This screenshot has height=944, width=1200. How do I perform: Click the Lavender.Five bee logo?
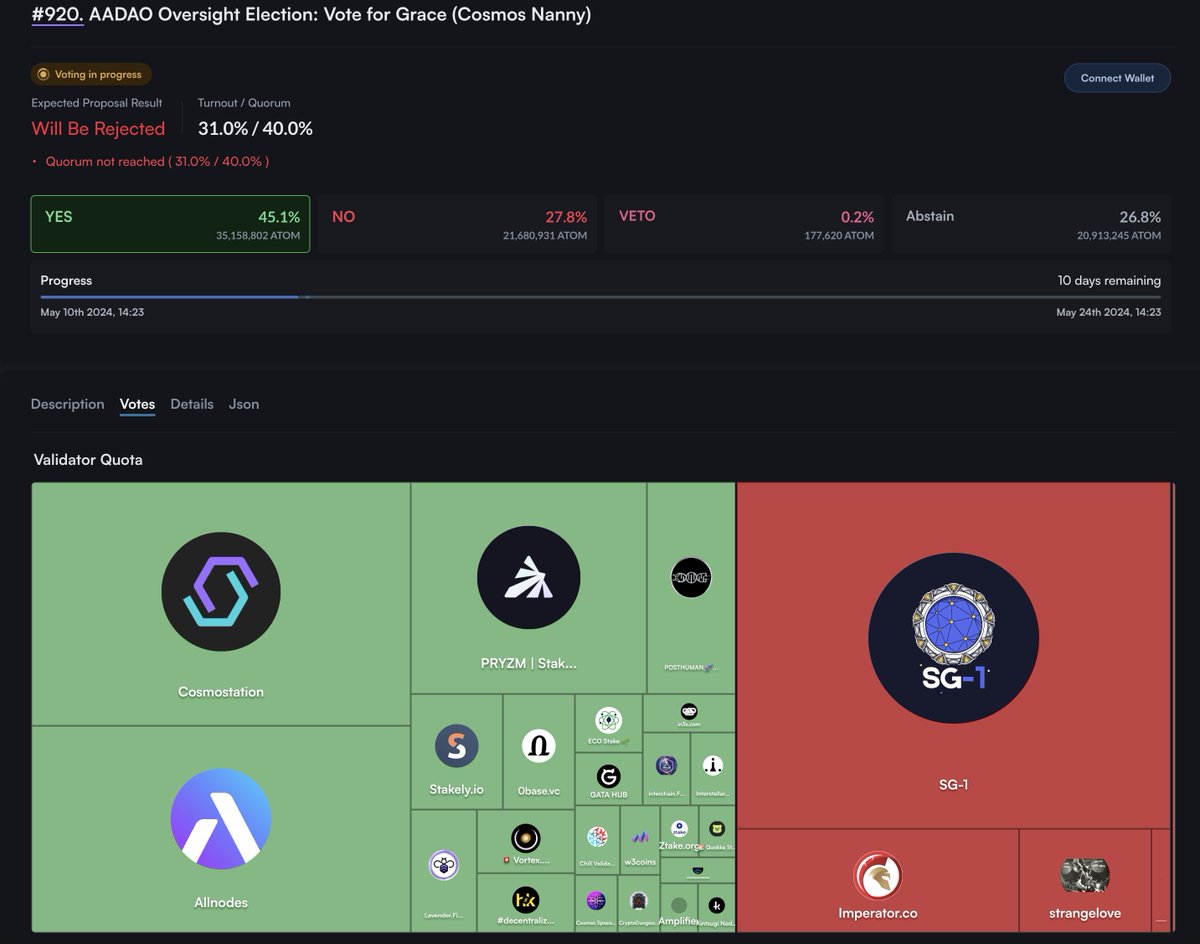point(443,865)
